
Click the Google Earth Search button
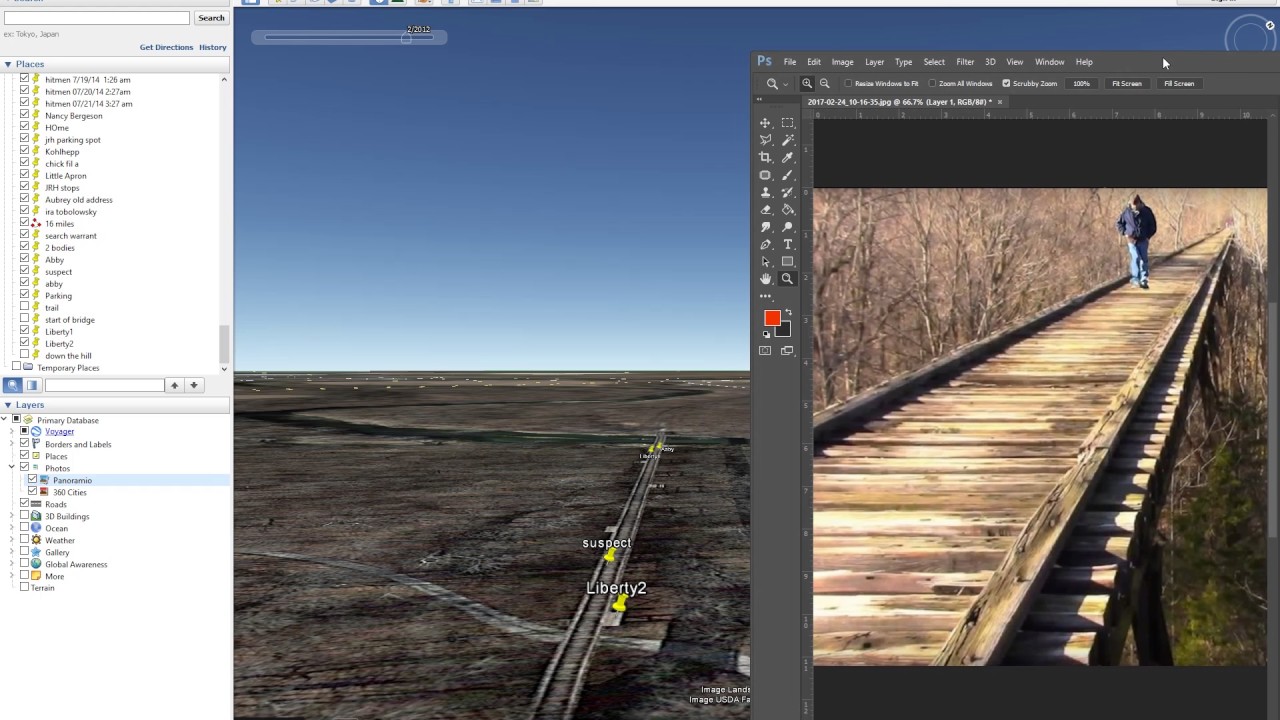click(211, 18)
